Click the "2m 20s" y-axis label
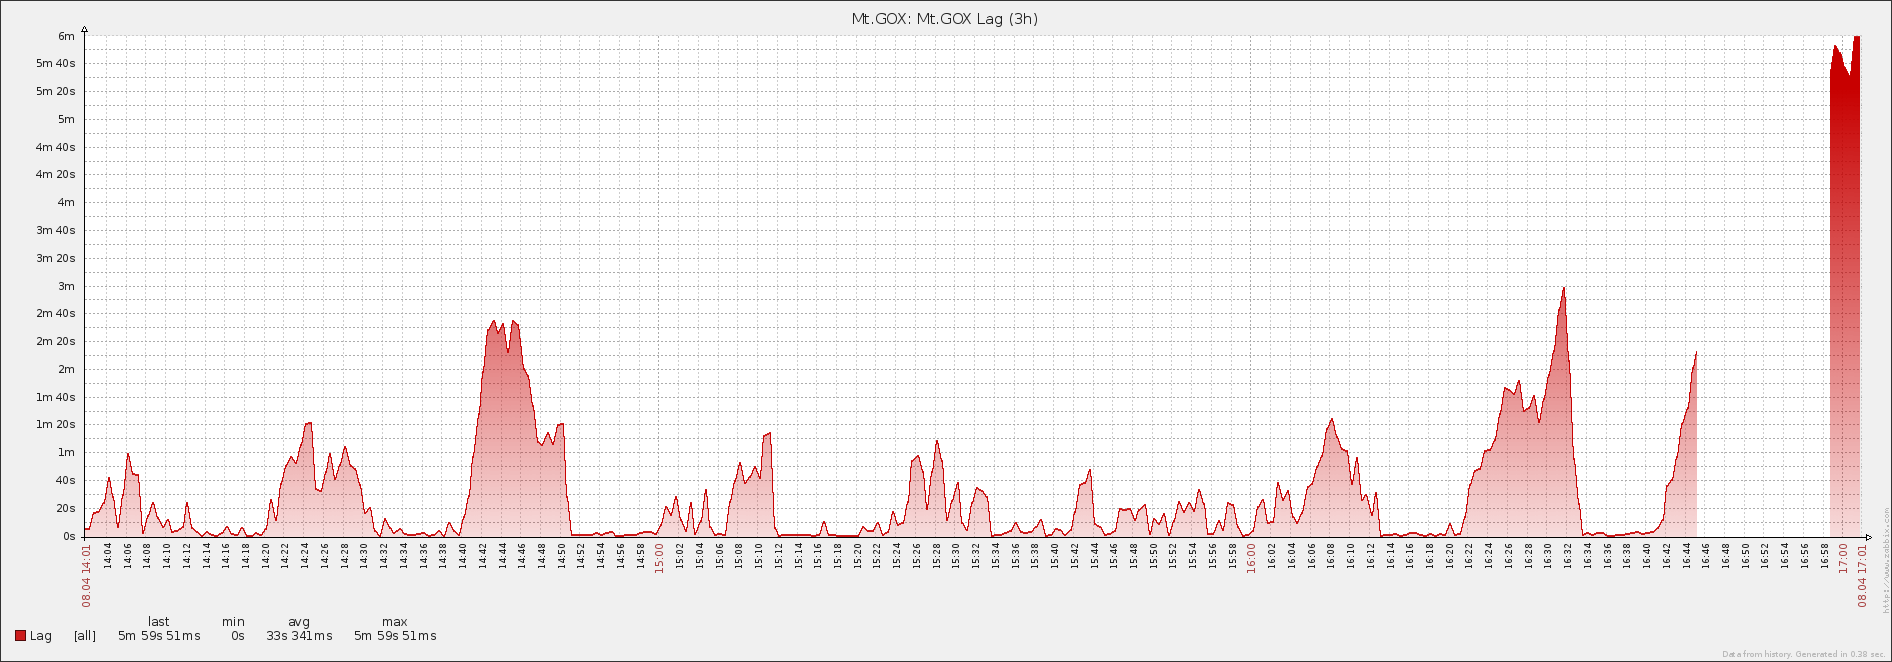The height and width of the screenshot is (662, 1892). 56,342
